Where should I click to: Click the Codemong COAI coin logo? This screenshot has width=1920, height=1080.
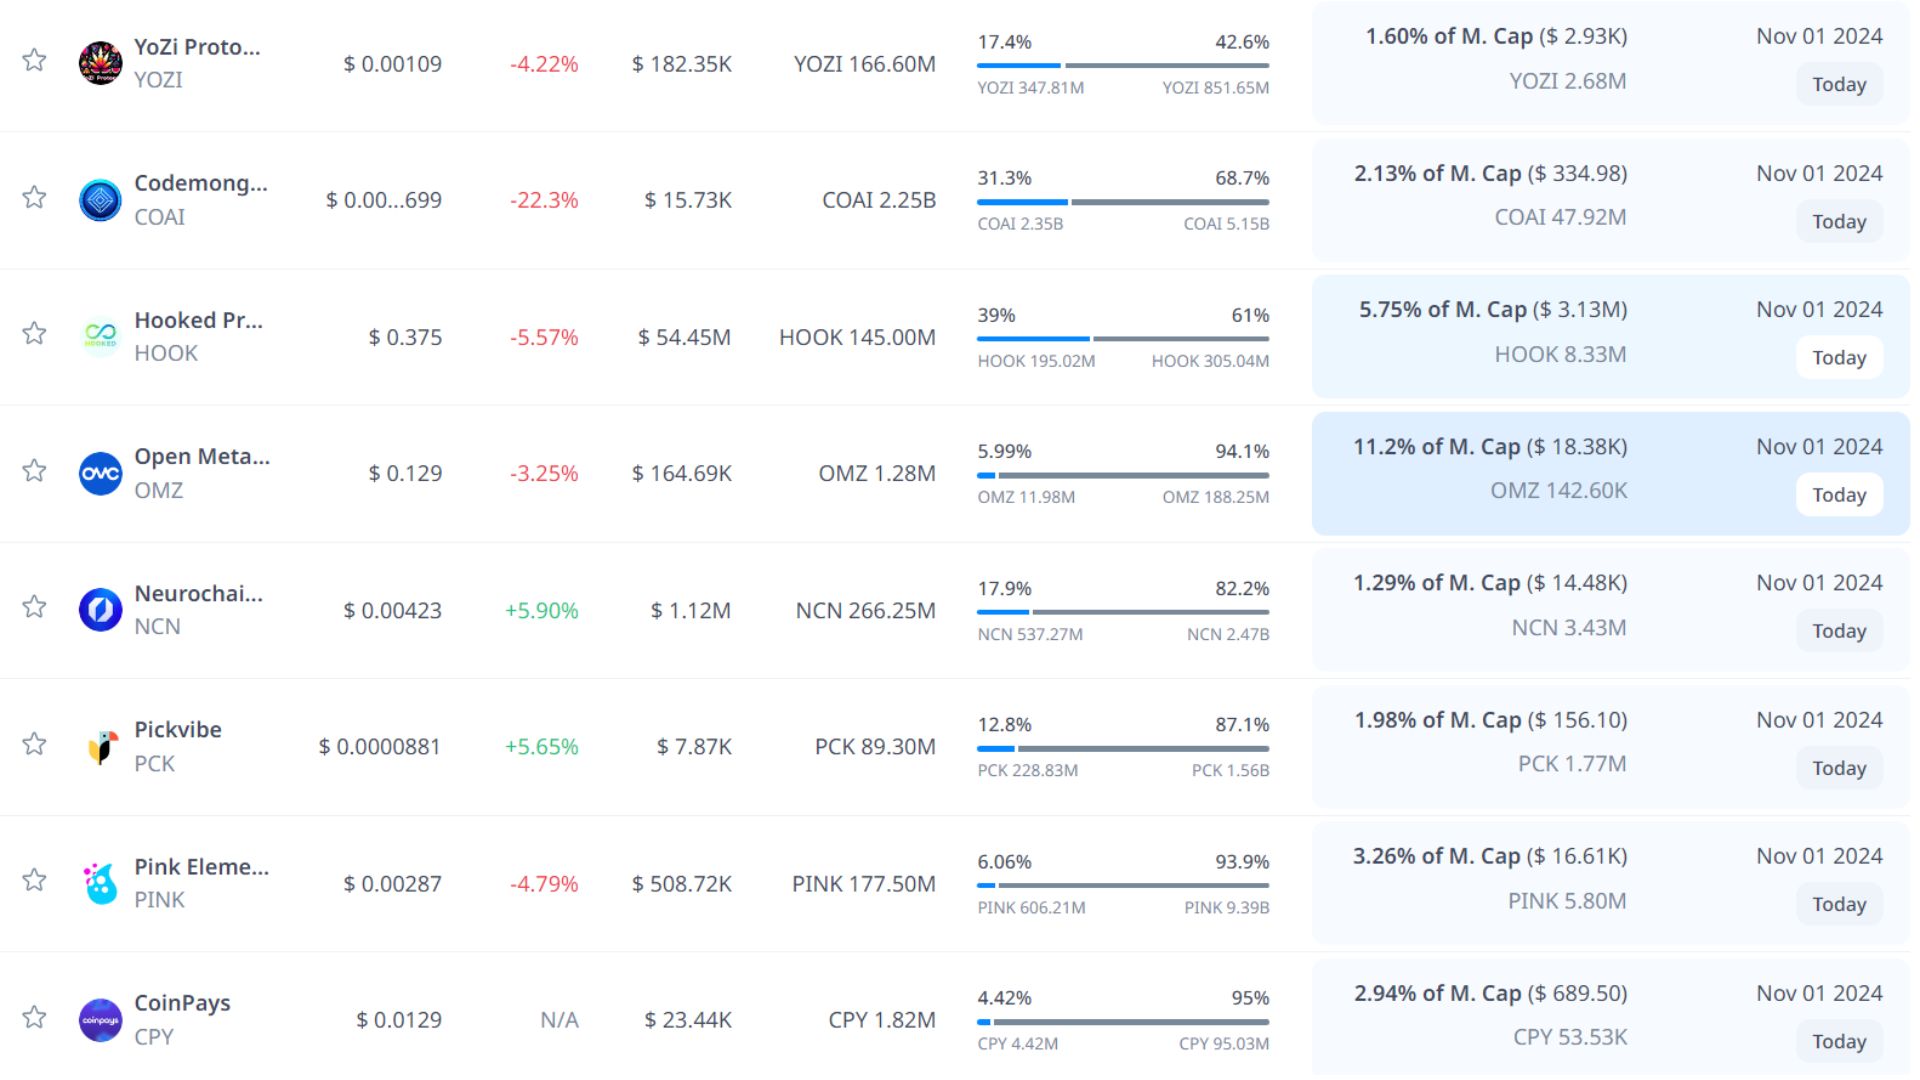pyautogui.click(x=100, y=200)
